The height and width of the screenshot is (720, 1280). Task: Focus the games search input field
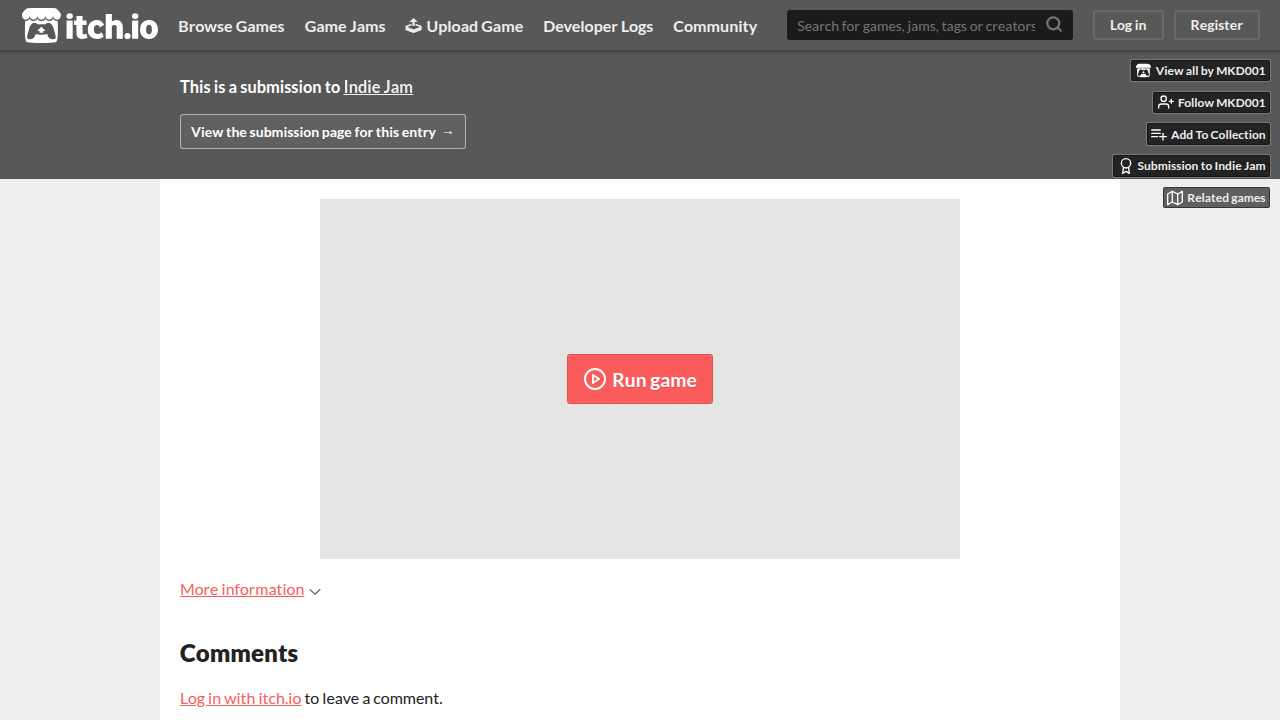tap(916, 25)
